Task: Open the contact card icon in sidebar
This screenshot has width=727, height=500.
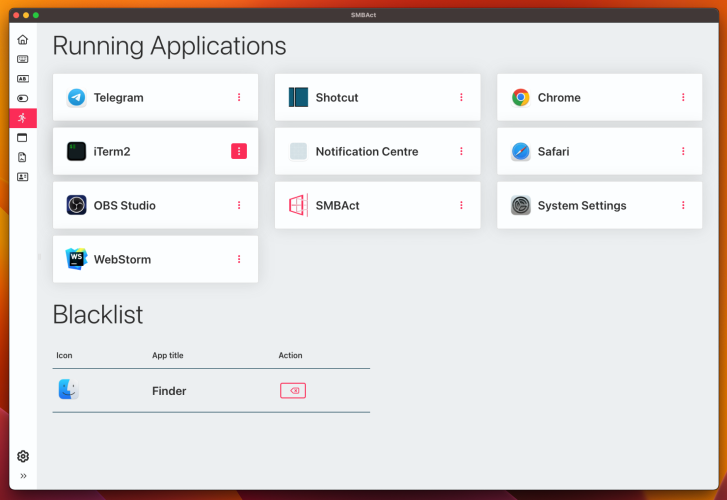Action: [x=23, y=177]
